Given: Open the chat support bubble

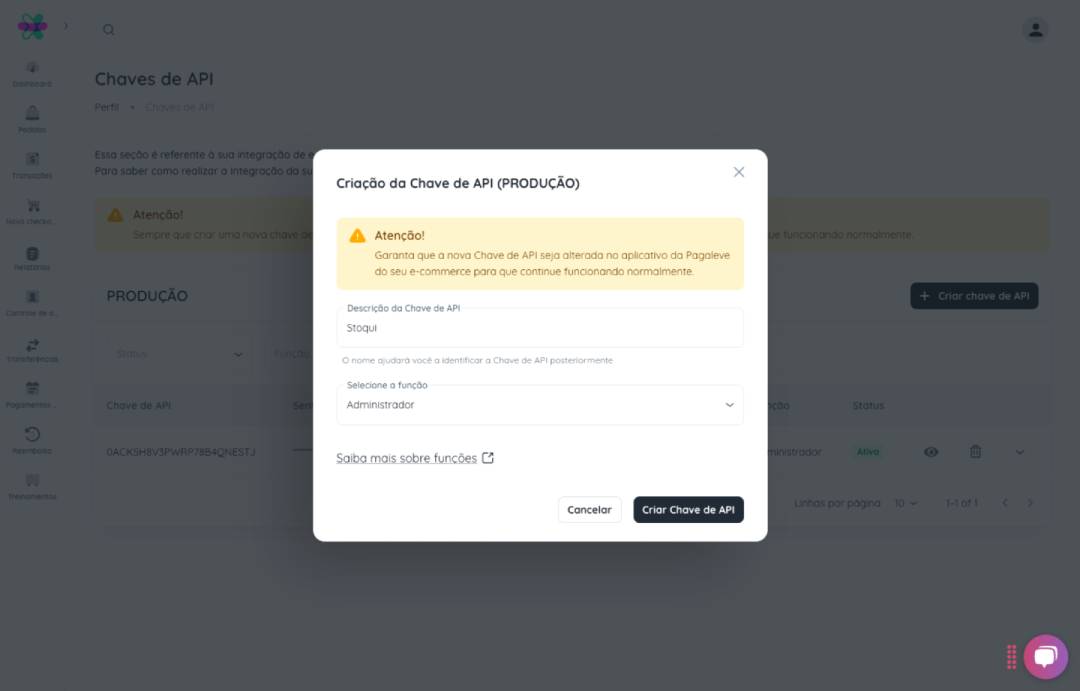Looking at the screenshot, I should click(x=1045, y=657).
